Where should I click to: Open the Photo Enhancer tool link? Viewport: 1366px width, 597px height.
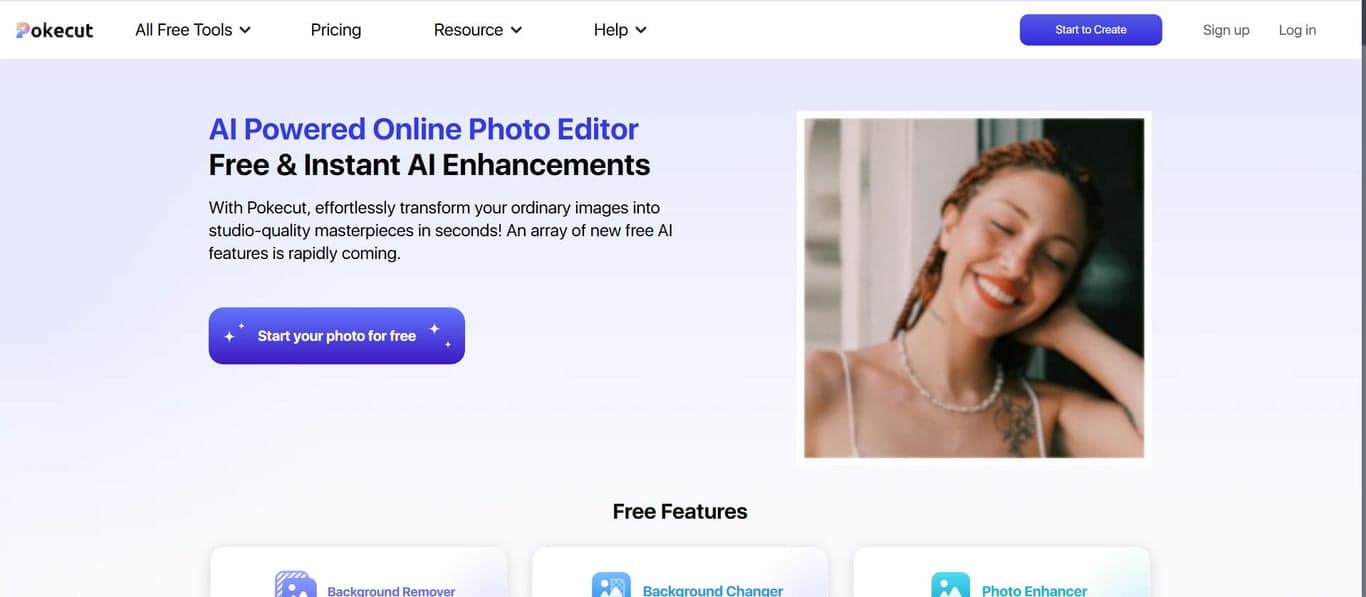pos(1034,591)
